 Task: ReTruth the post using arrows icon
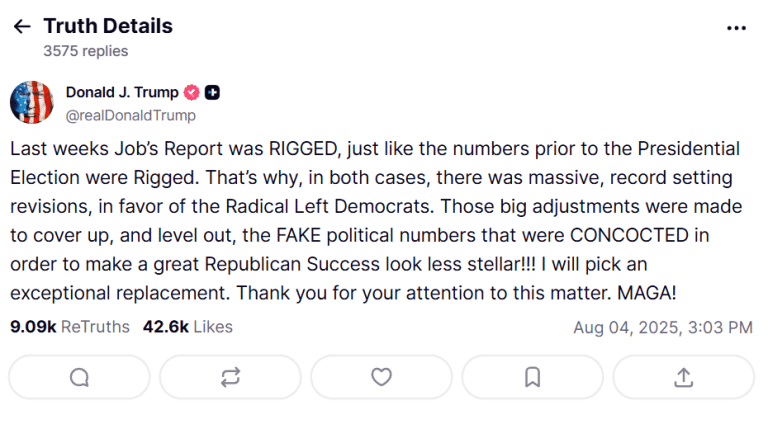tap(230, 377)
